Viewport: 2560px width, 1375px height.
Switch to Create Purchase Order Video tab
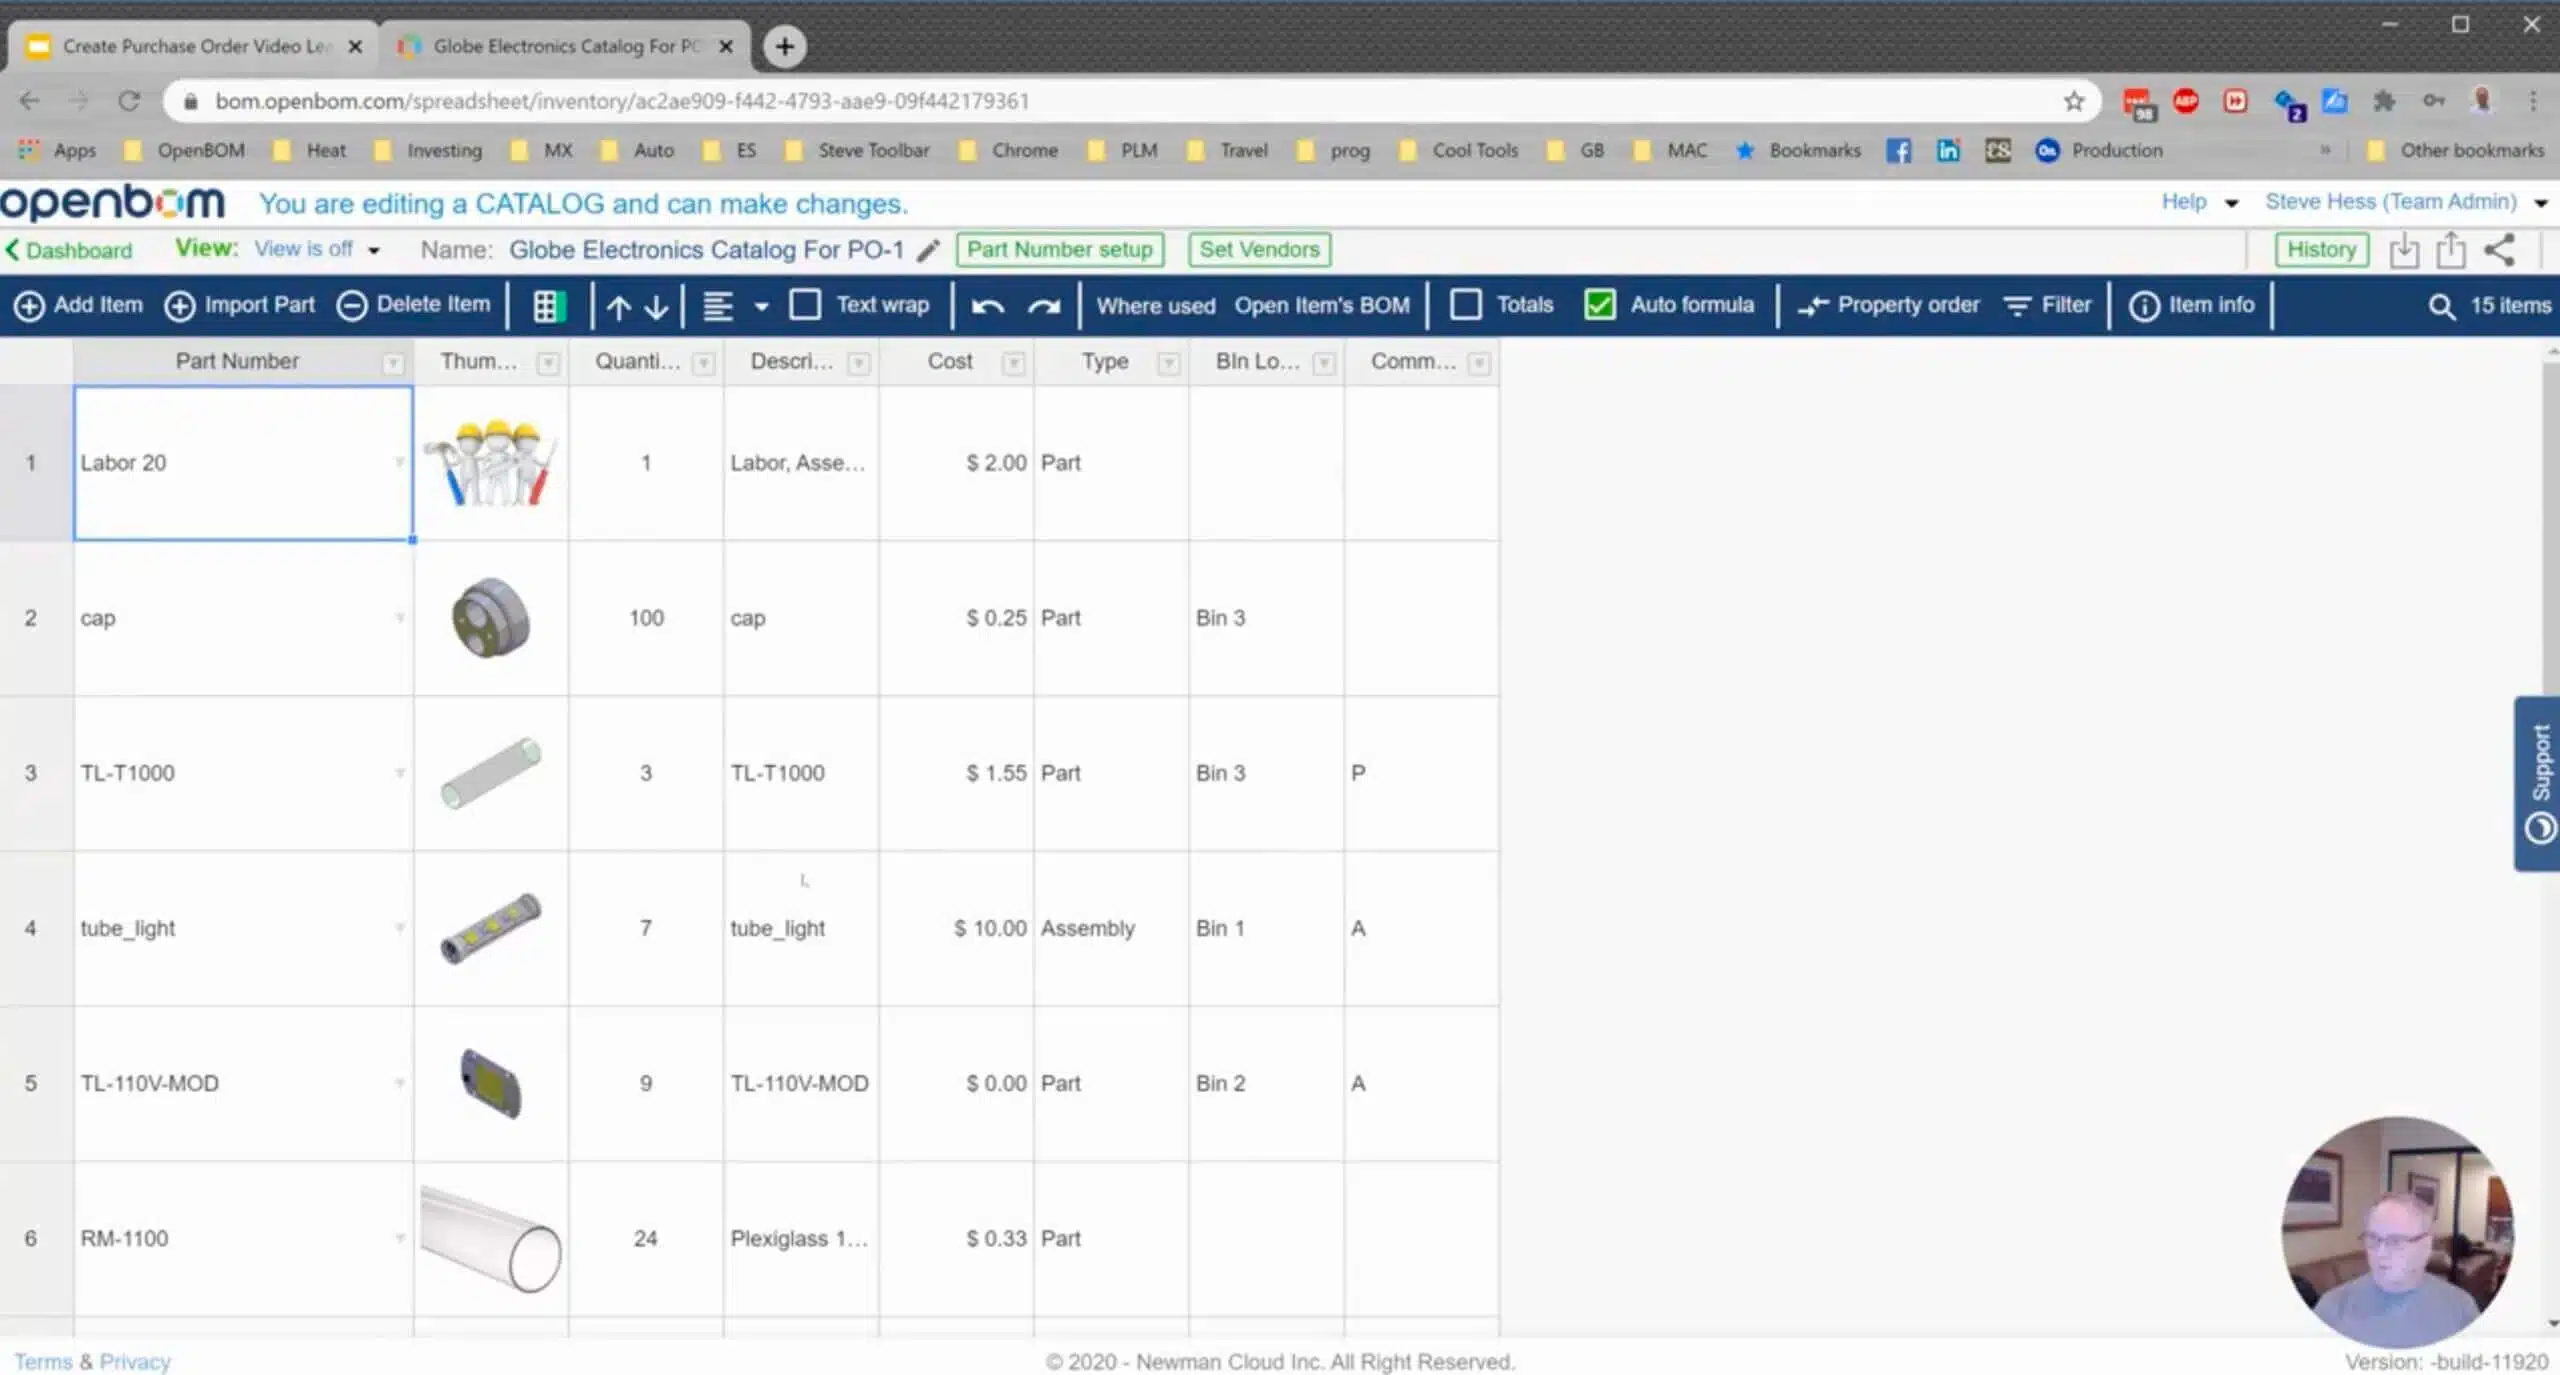click(193, 46)
